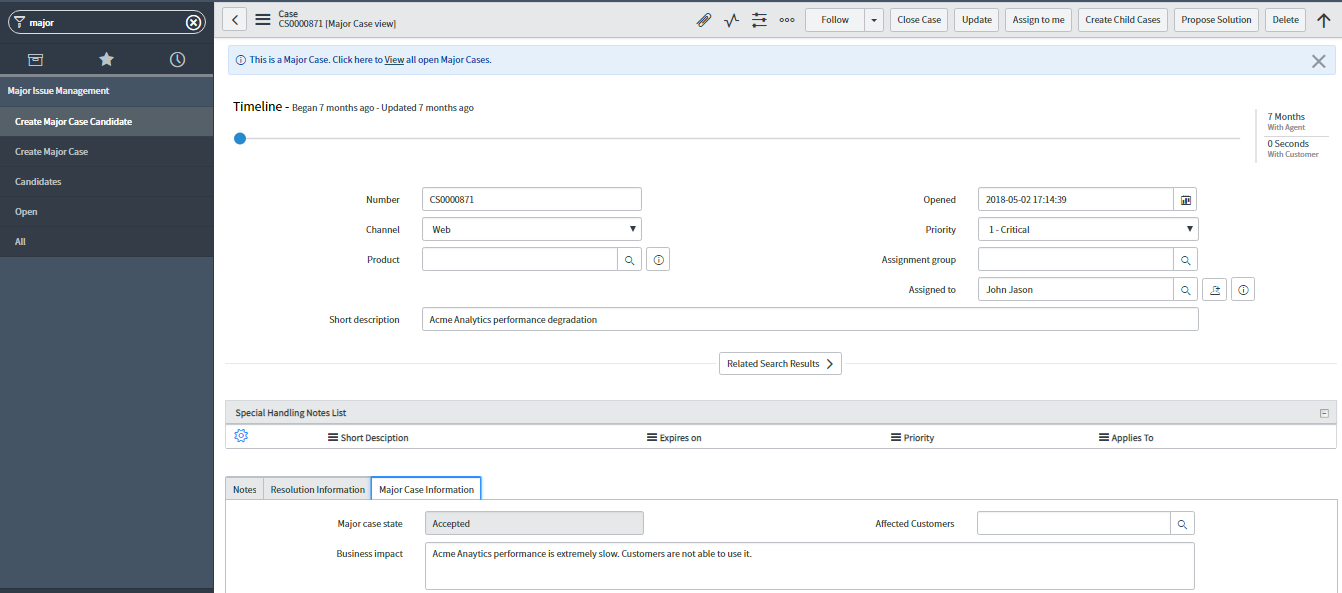Open the Opened date calendar picker
This screenshot has width=1342, height=593.
point(1186,200)
